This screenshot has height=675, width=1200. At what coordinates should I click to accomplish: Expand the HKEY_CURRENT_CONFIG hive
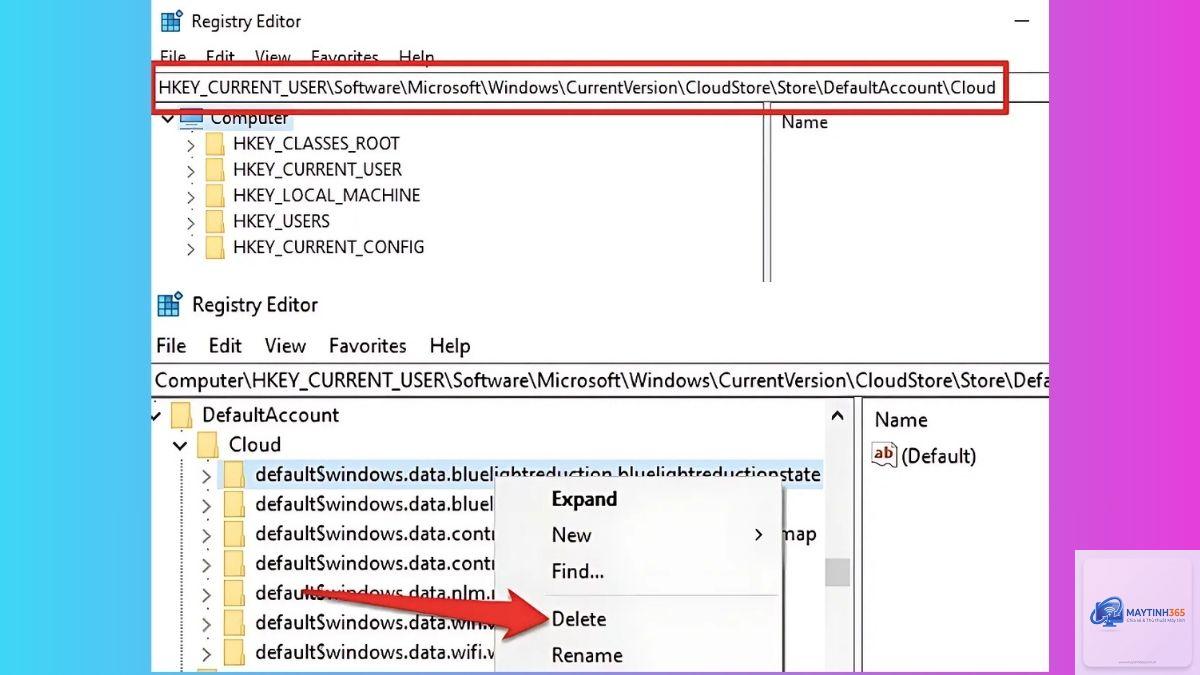pyautogui.click(x=190, y=248)
